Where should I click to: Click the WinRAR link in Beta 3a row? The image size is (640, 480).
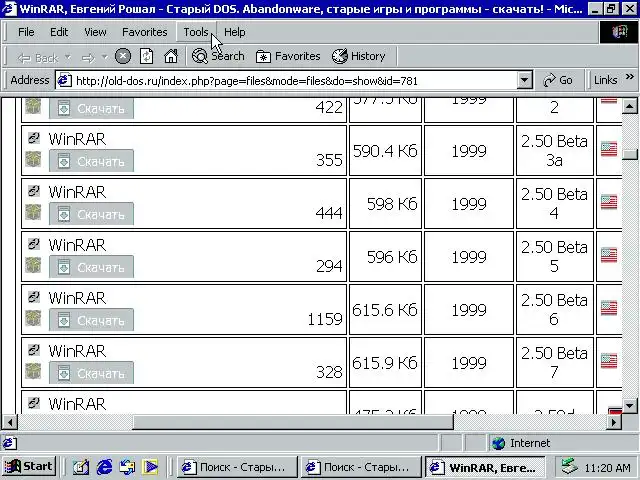[77, 139]
